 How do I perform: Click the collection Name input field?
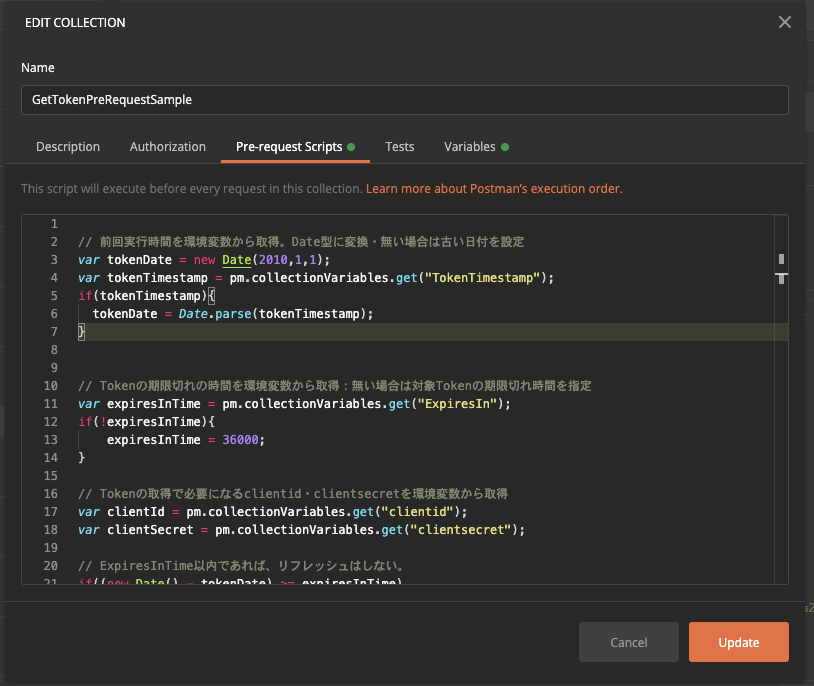(x=404, y=100)
